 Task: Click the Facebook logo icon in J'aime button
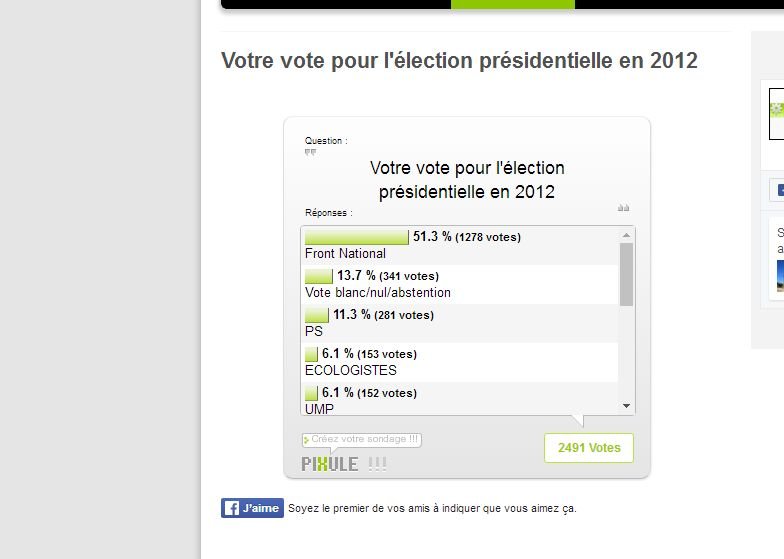tap(231, 508)
